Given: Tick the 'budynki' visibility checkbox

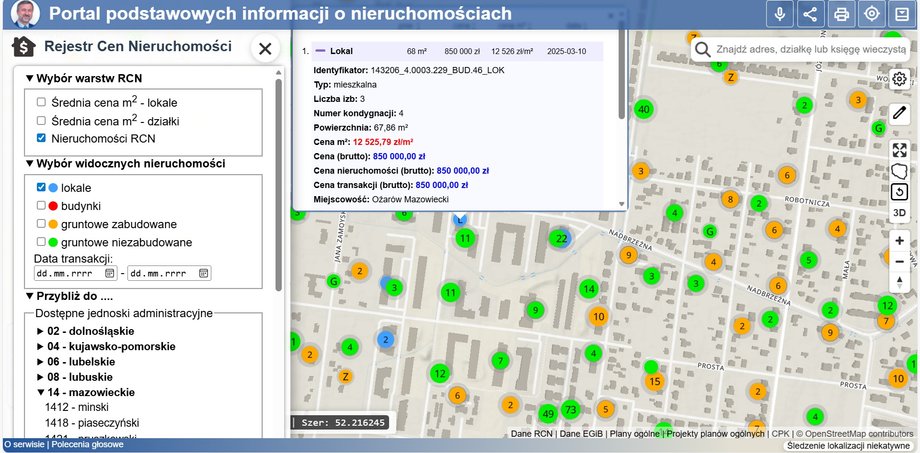Looking at the screenshot, I should pos(41,205).
